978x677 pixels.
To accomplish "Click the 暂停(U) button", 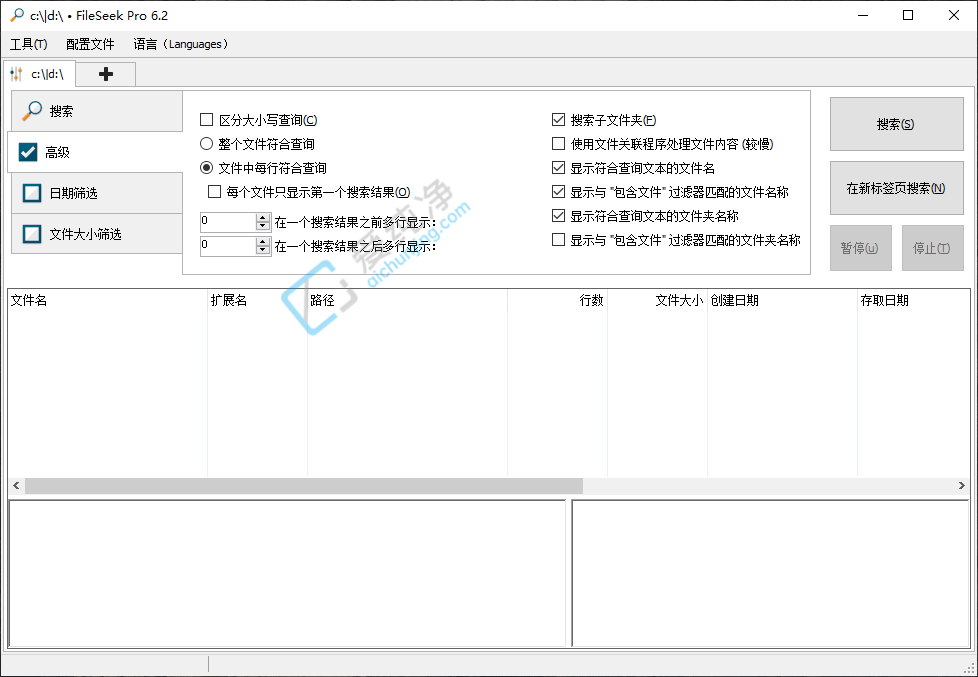I will (860, 248).
